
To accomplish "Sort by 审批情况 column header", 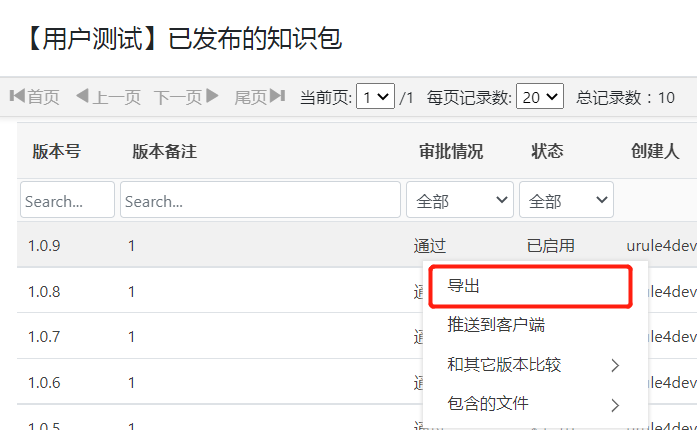I will tap(451, 152).
